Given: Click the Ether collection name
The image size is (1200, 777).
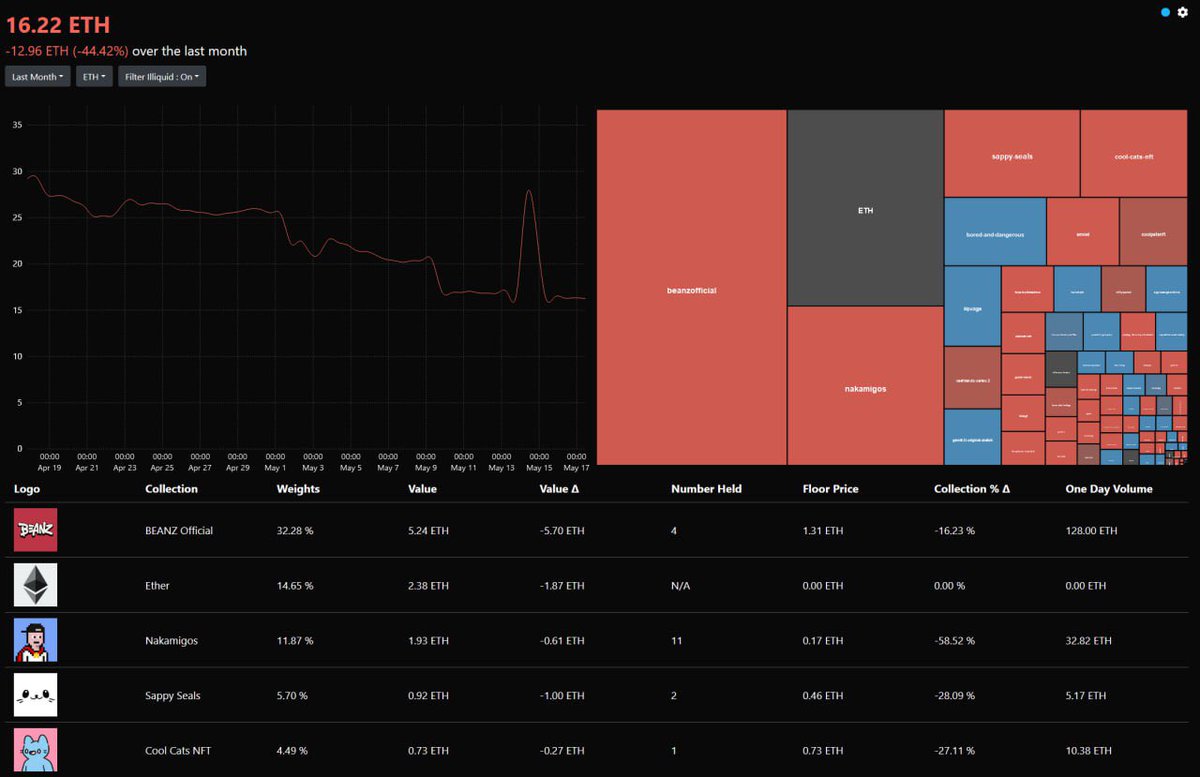Looking at the screenshot, I should tap(158, 585).
